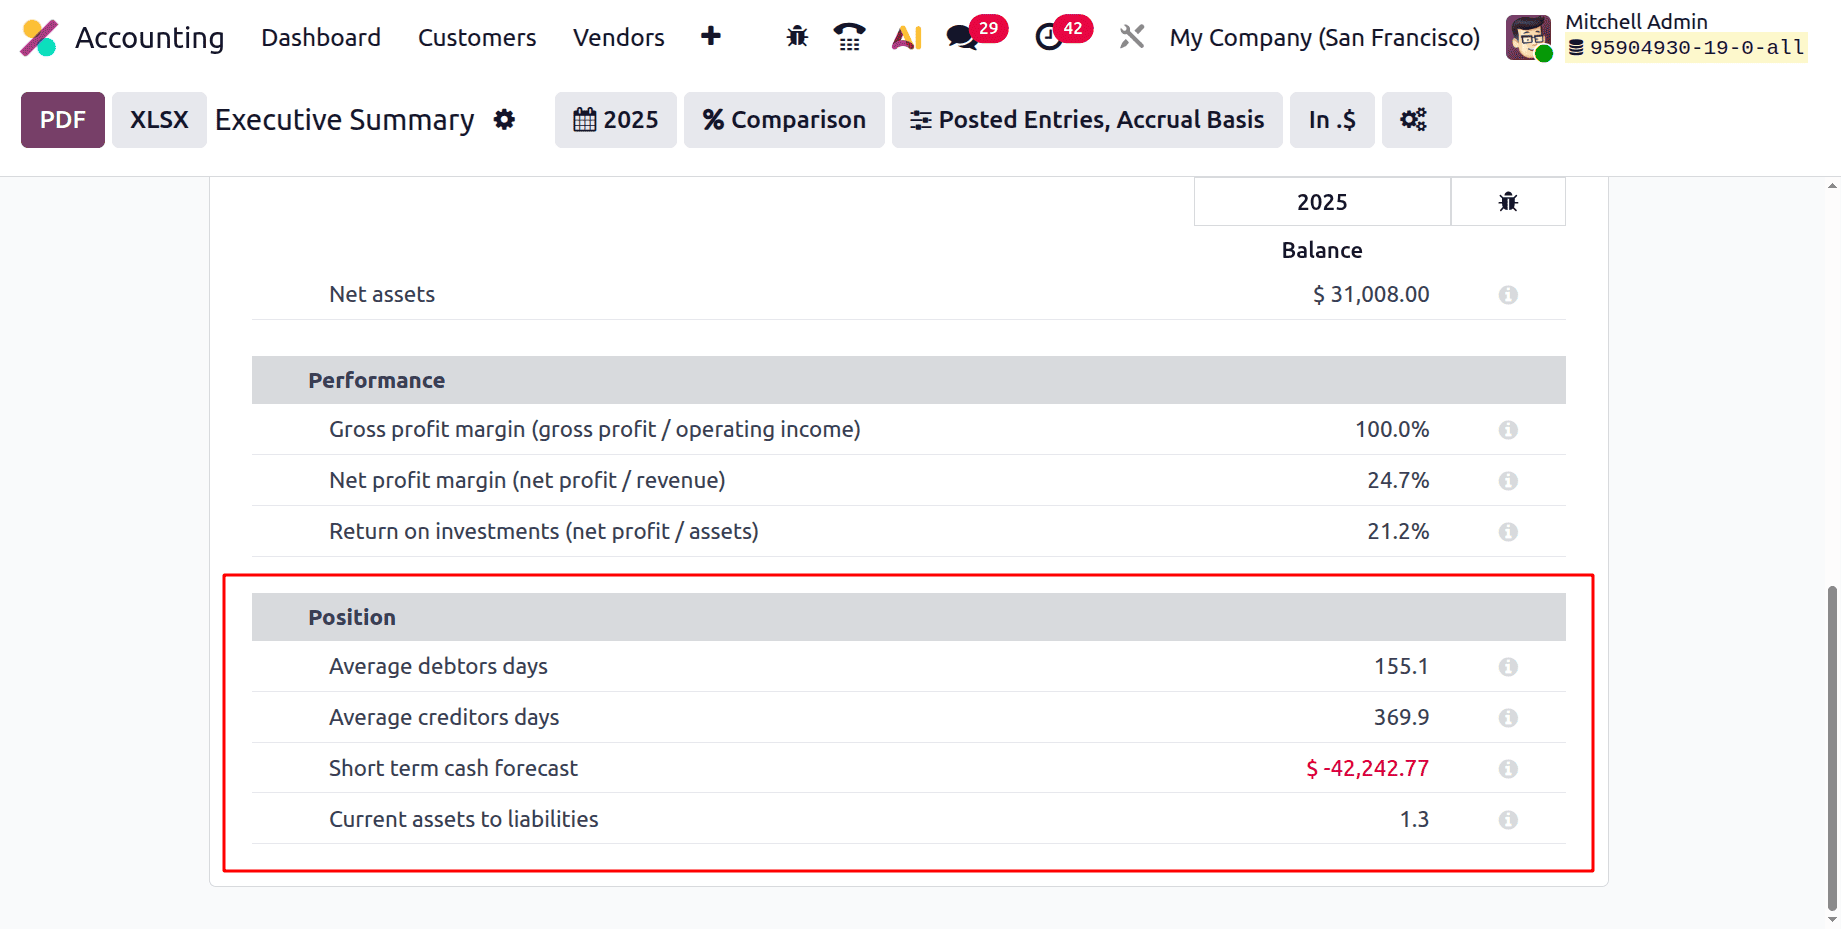Open the extra options gears button
Image resolution: width=1841 pixels, height=929 pixels.
pos(1416,119)
